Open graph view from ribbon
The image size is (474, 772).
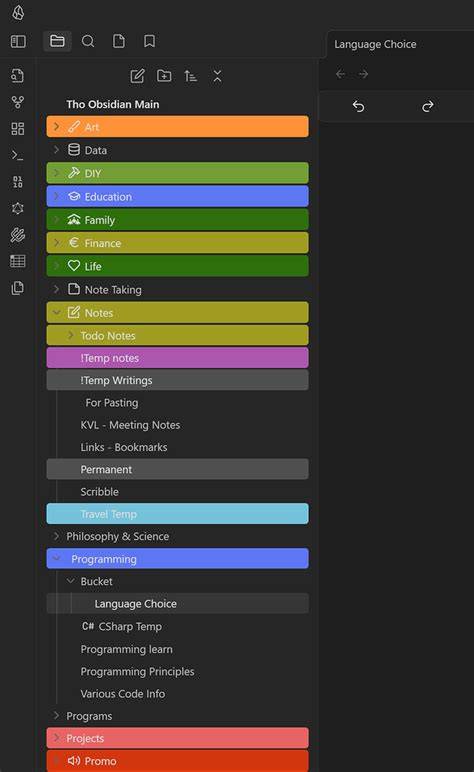coord(18,102)
